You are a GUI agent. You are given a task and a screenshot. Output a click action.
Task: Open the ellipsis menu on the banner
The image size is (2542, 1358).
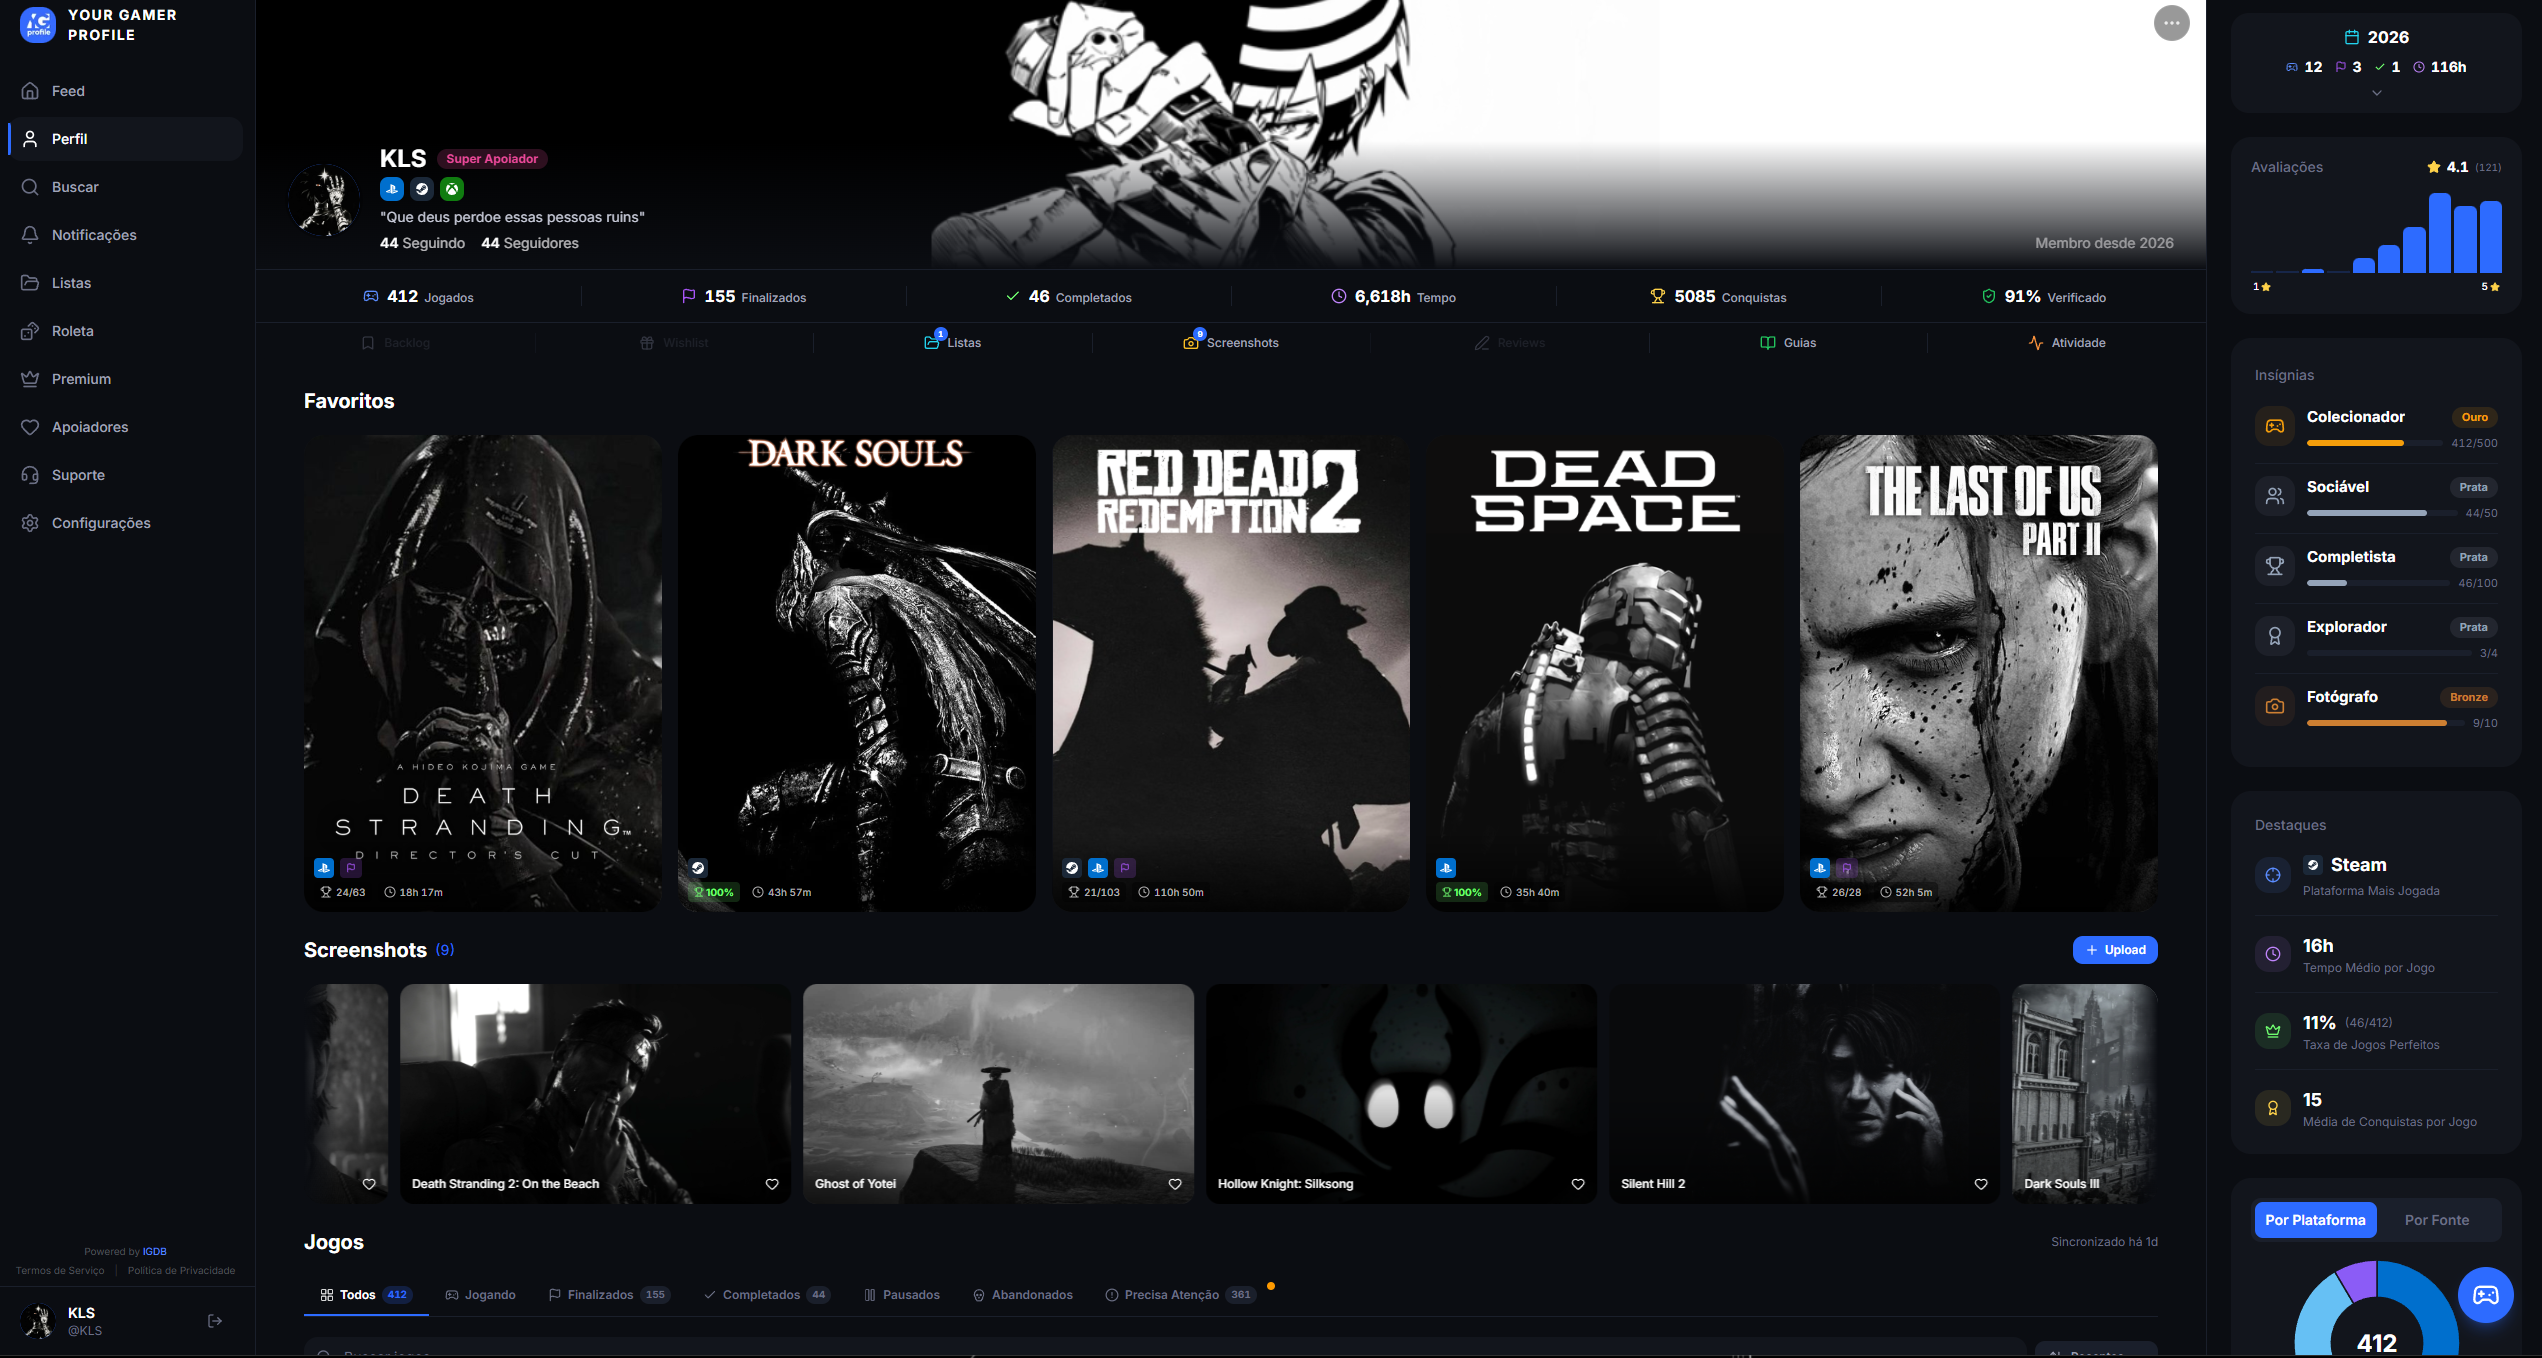[x=2170, y=23]
